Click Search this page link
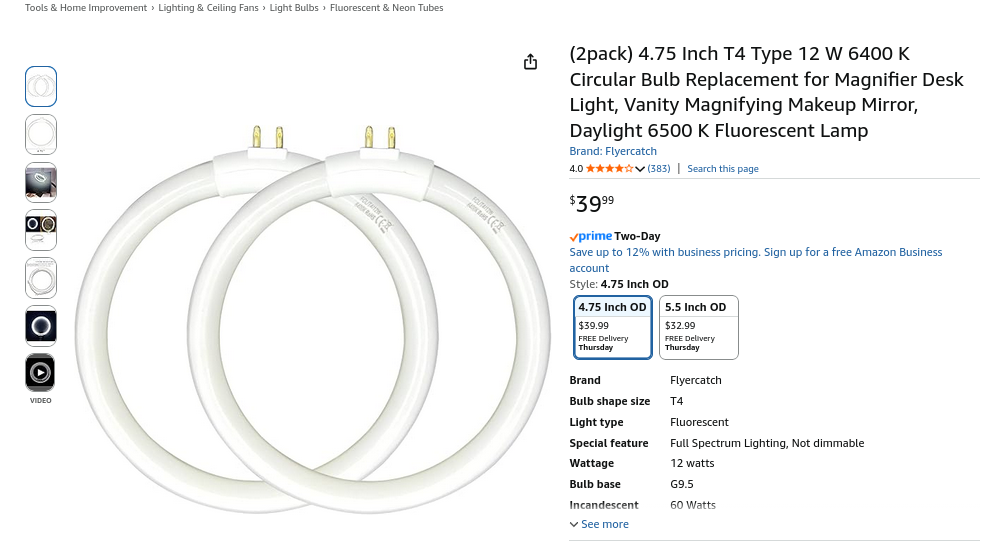The width and height of the screenshot is (992, 545). click(722, 169)
